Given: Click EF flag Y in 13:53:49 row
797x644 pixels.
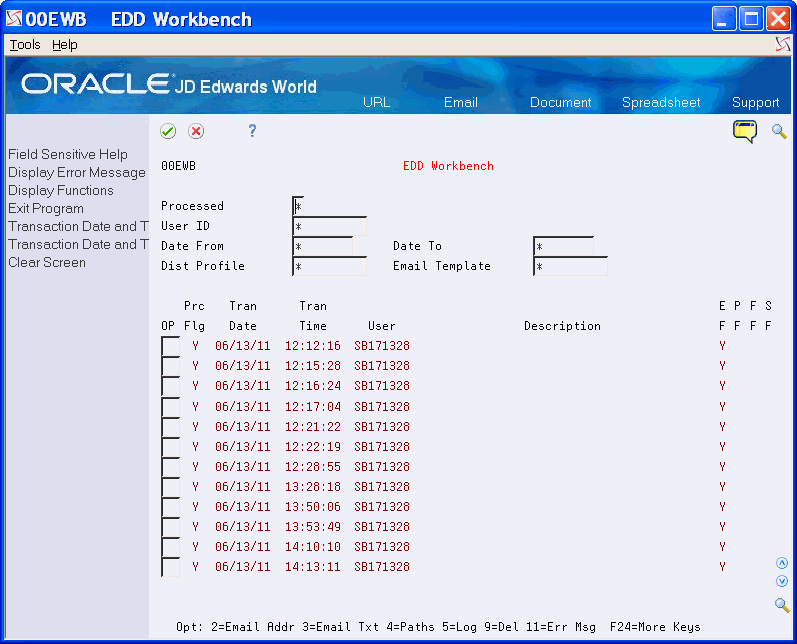Looking at the screenshot, I should pyautogui.click(x=722, y=527).
